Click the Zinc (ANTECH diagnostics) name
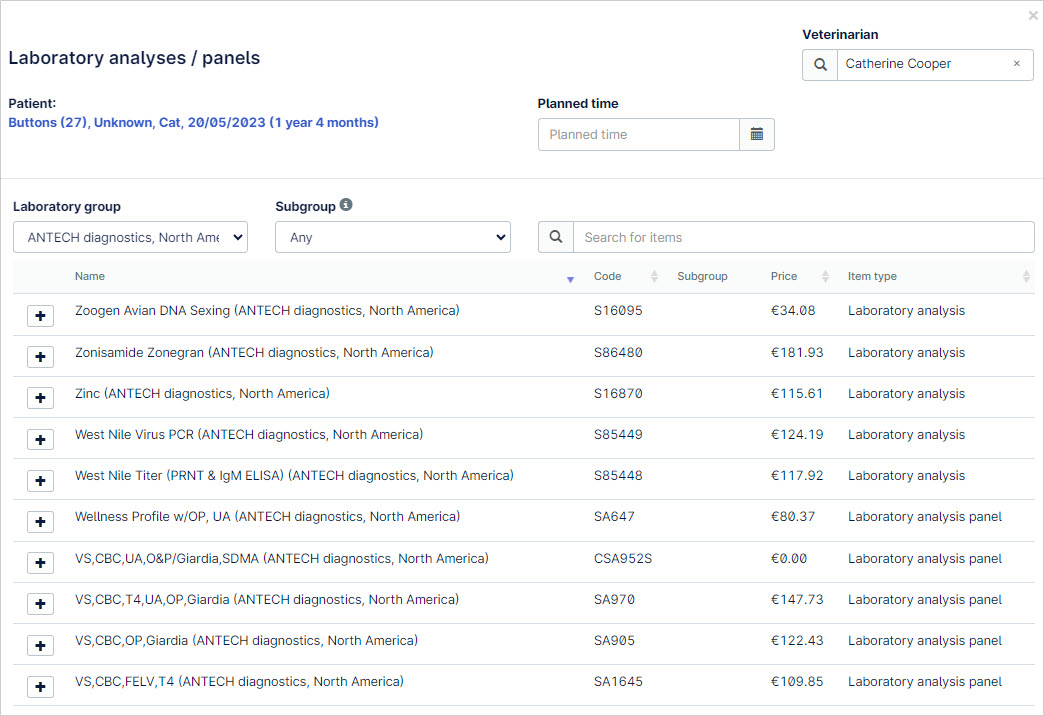Screen dimensions: 1044x716 click(202, 394)
